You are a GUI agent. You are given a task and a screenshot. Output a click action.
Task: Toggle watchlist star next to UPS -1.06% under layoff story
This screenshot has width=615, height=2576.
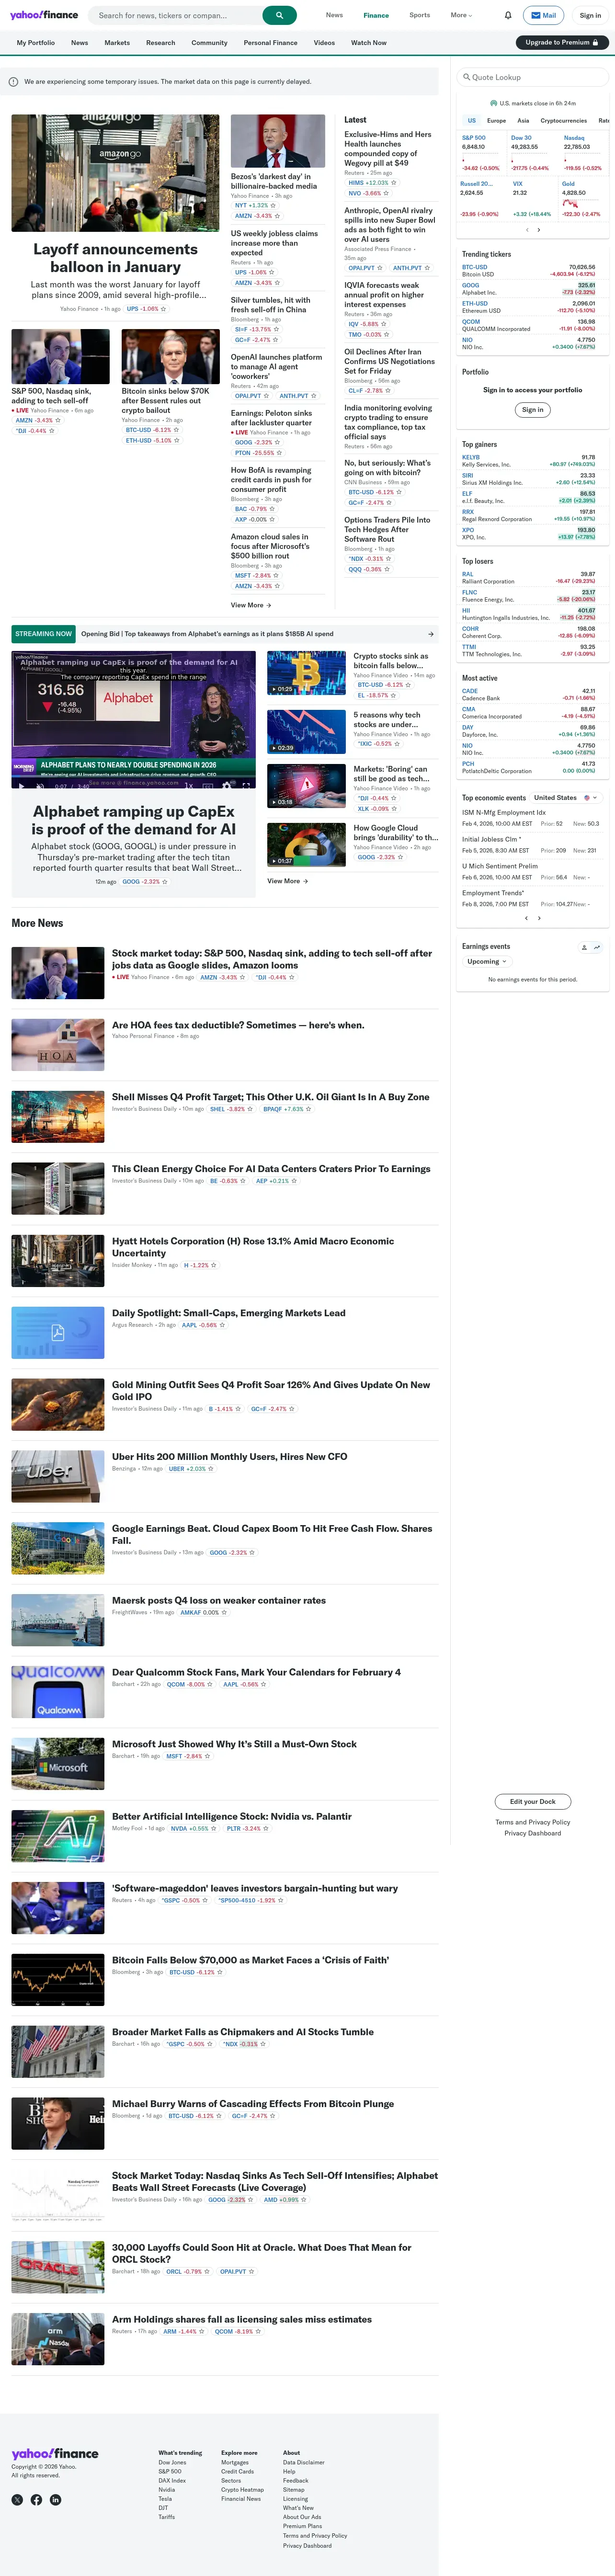pos(163,309)
